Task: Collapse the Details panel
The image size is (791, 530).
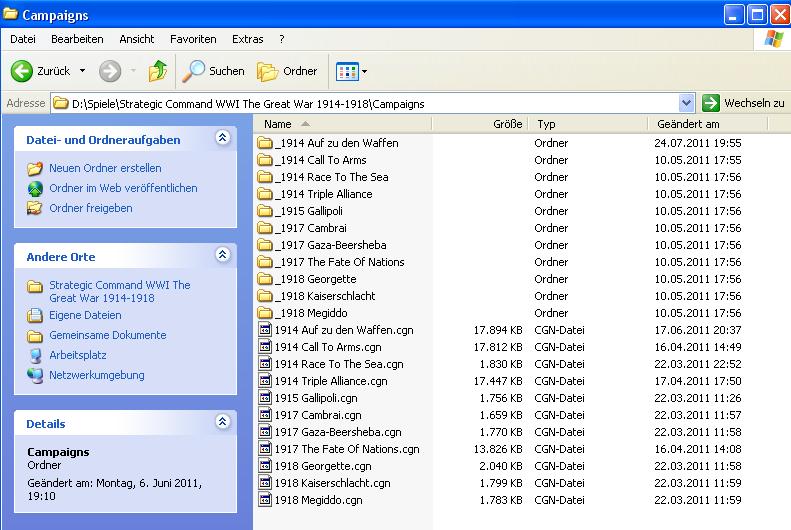Action: (223, 422)
